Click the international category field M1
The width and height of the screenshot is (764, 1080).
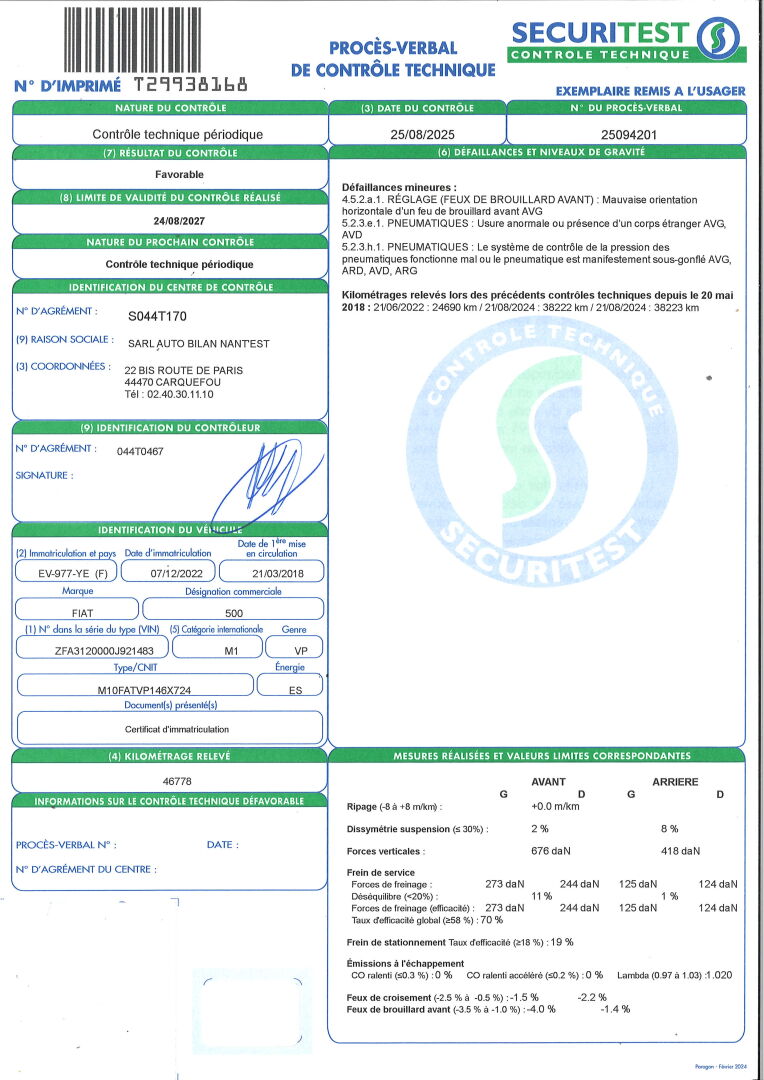tap(218, 647)
